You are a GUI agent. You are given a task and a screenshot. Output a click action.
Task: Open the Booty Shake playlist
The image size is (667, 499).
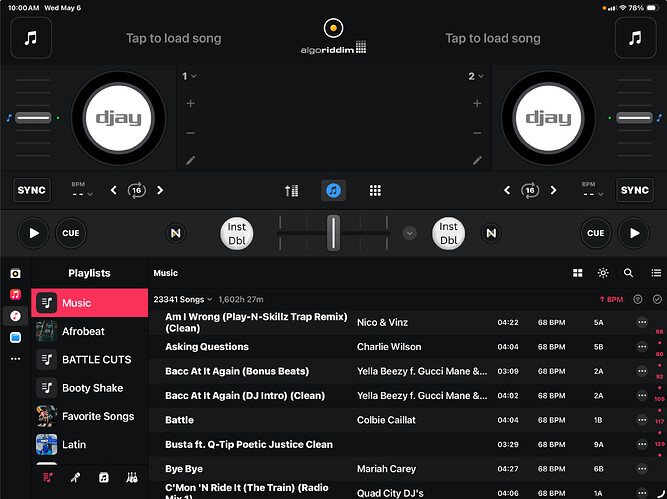pyautogui.click(x=89, y=388)
